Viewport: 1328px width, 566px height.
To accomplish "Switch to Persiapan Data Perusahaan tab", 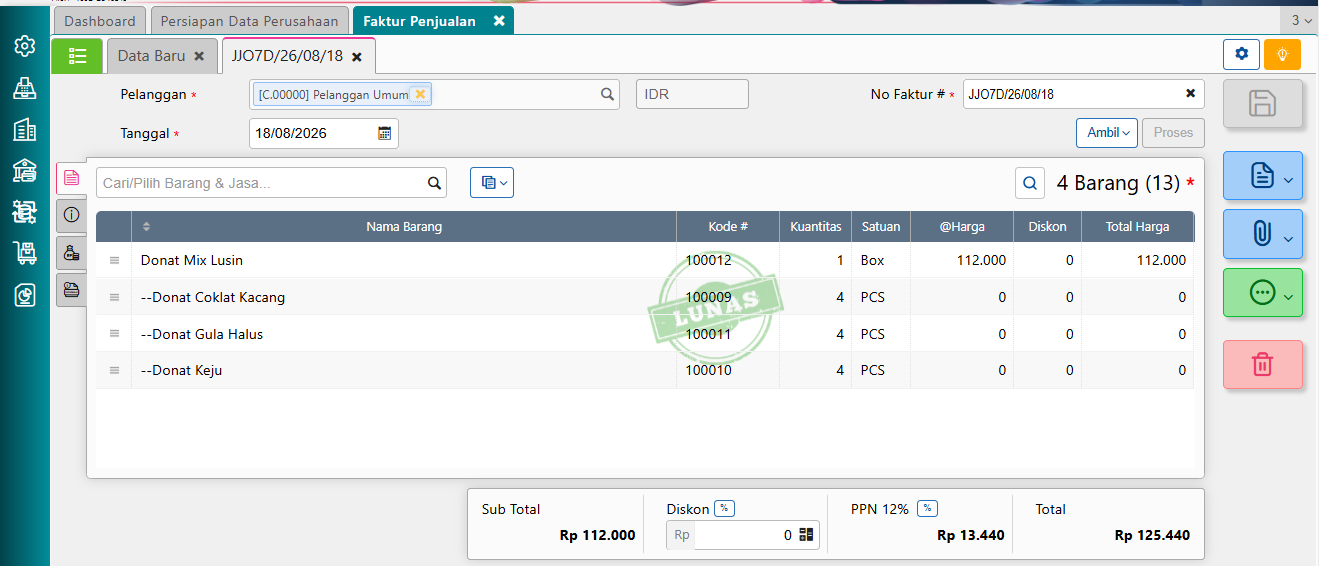I will [251, 21].
